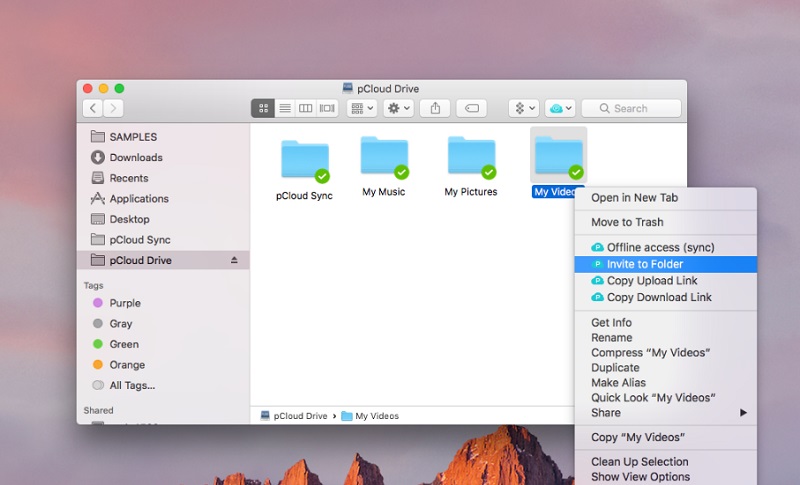
Task: Click pCloud Drive in path bar
Action: [x=299, y=415]
